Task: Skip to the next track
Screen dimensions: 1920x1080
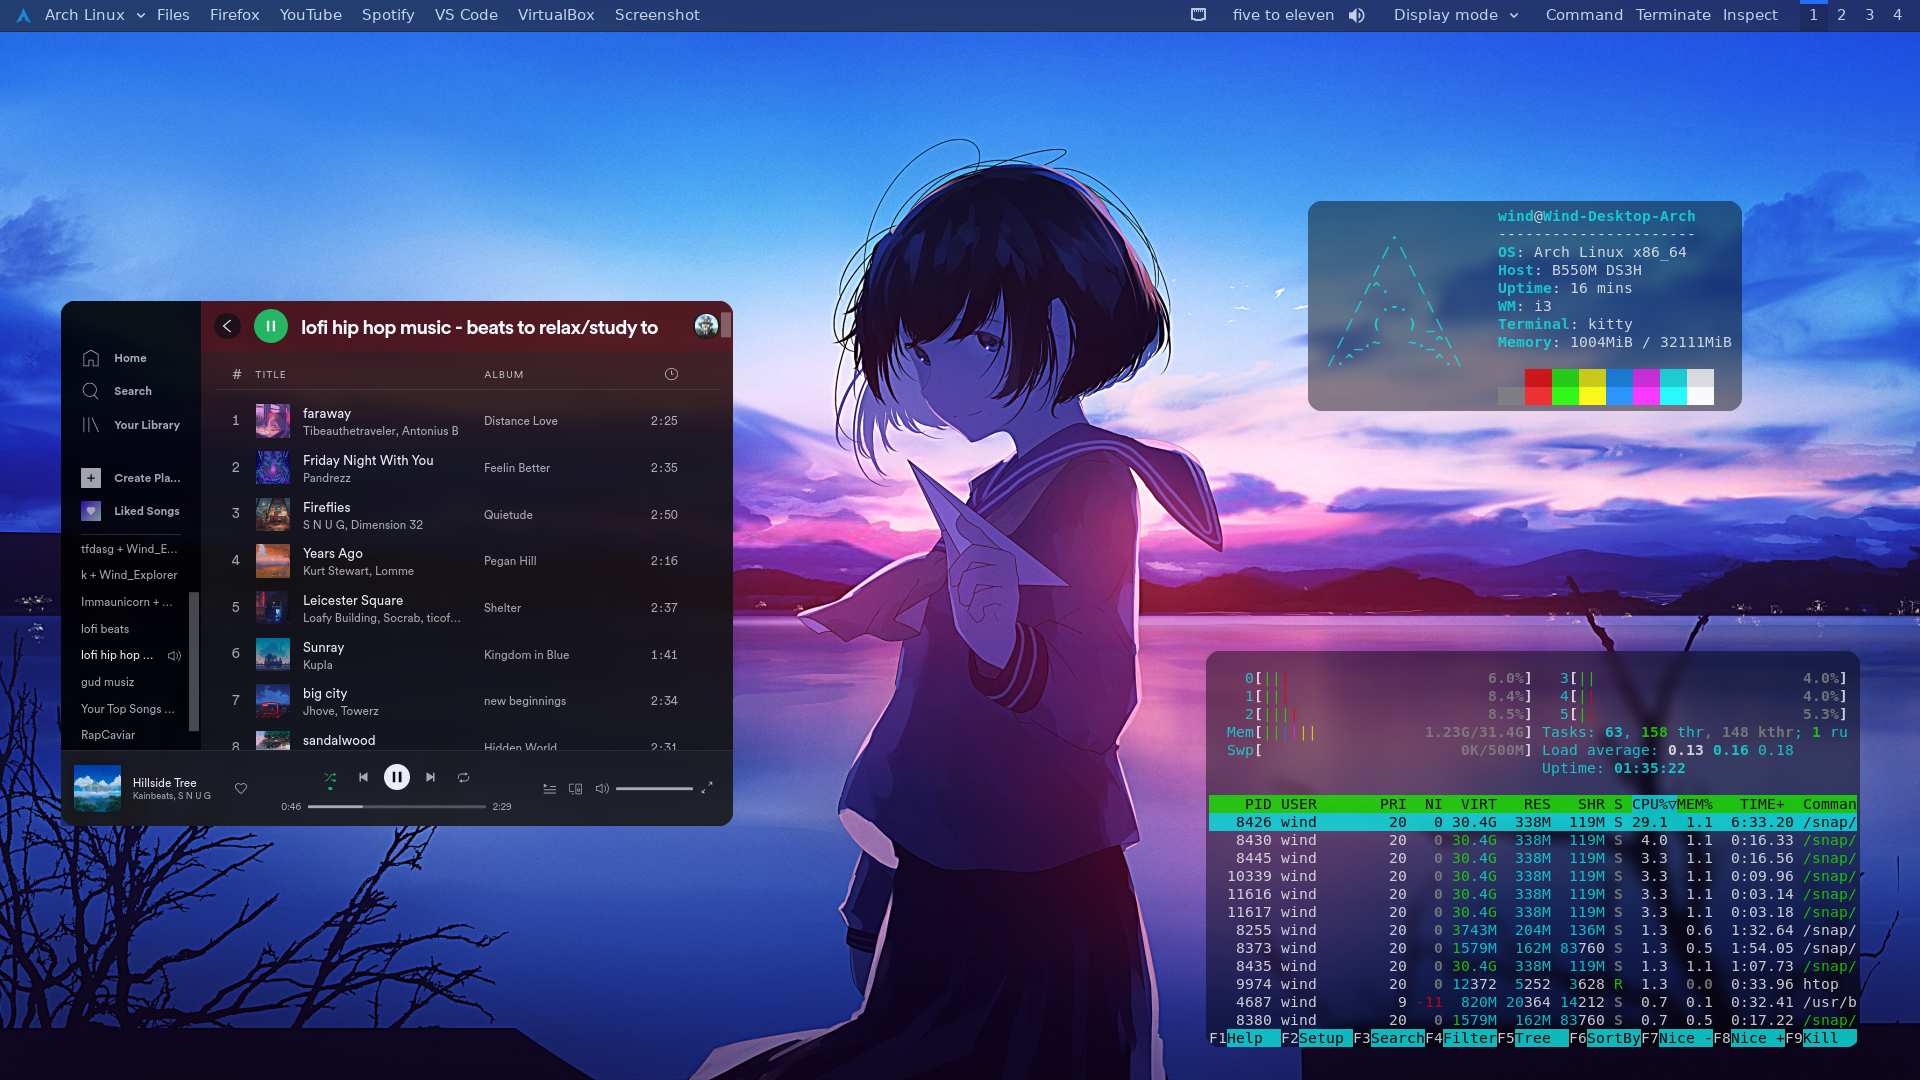Action: coord(431,777)
